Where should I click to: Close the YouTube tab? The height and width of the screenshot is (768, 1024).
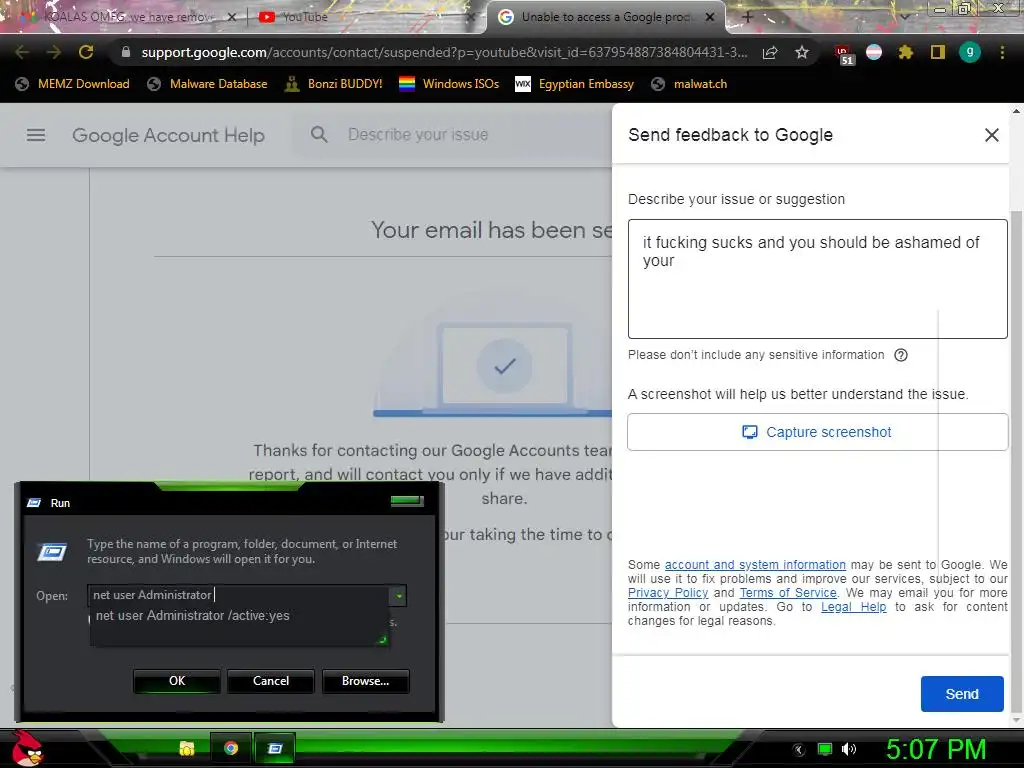click(x=470, y=17)
